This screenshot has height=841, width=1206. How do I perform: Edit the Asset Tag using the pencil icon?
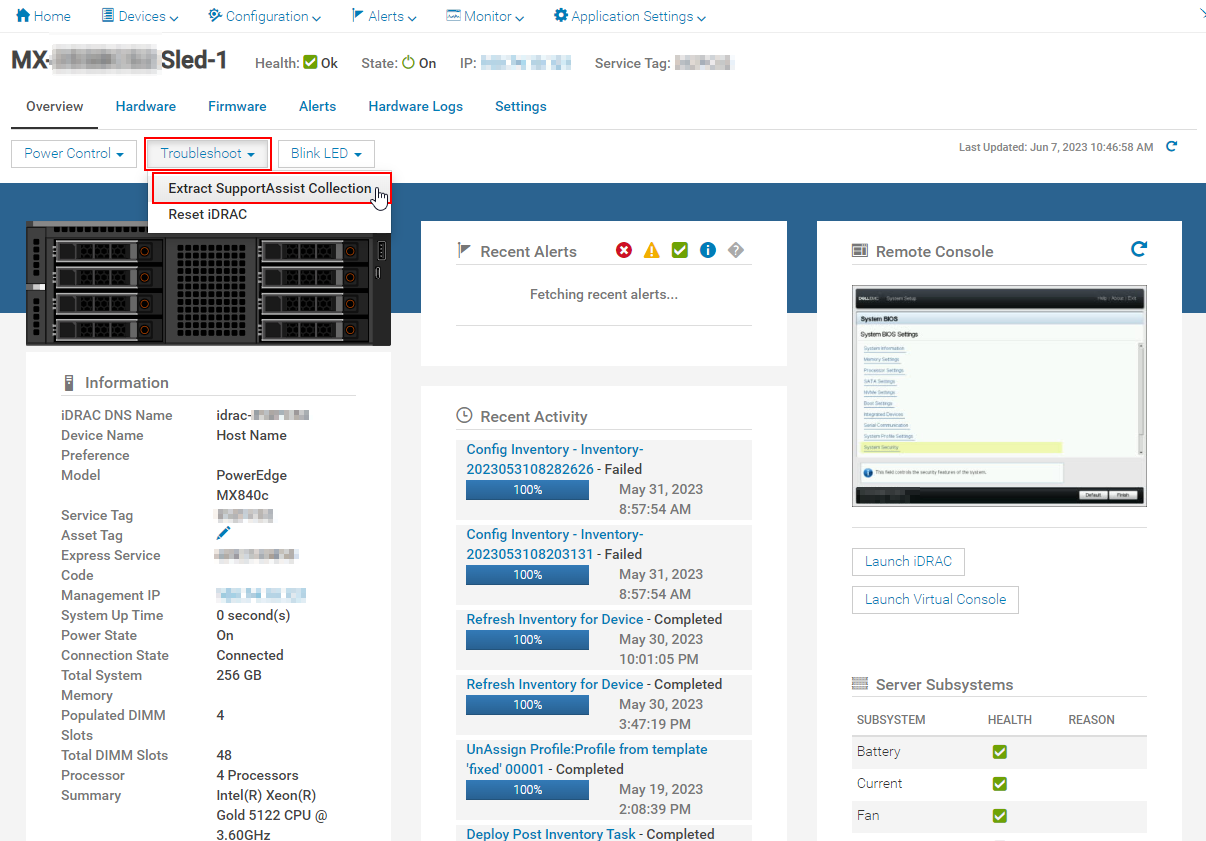(224, 532)
